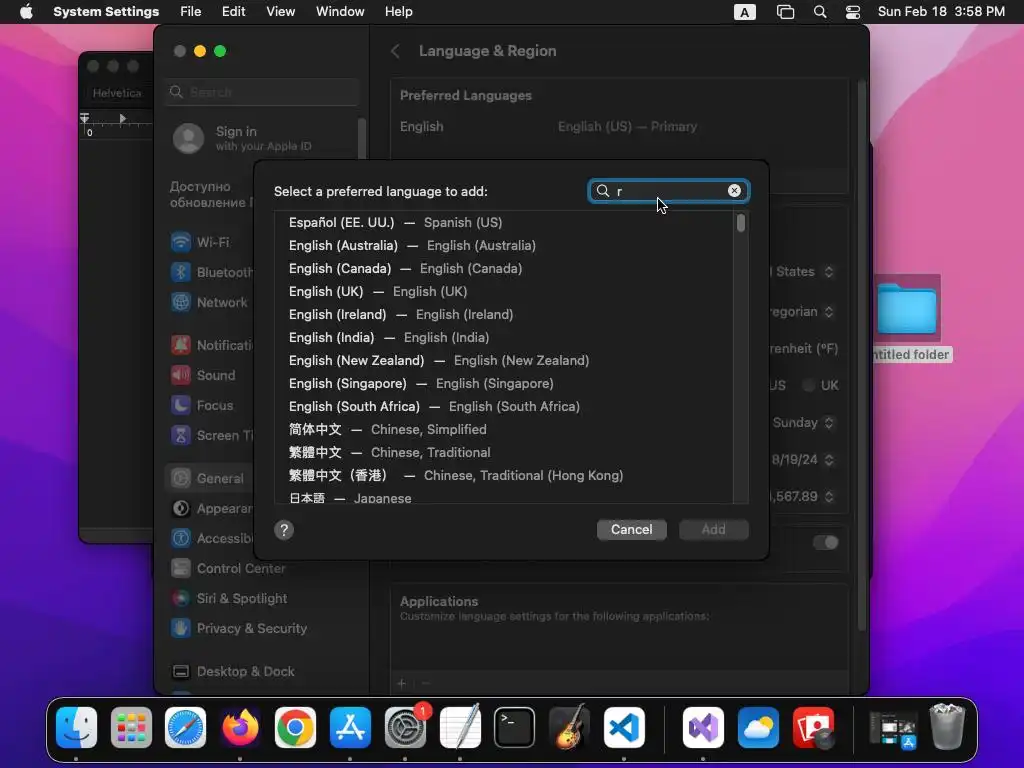Select English (Singapore) in the list
Viewport: 1024px width, 768px height.
[504, 383]
